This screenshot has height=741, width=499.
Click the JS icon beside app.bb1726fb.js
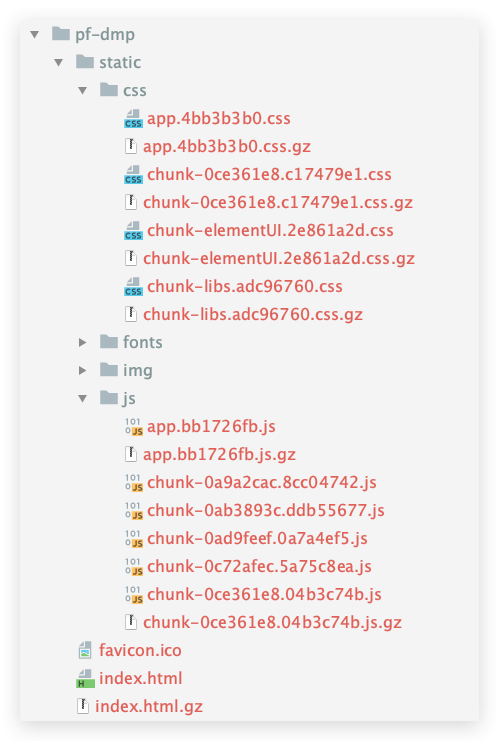tap(134, 427)
